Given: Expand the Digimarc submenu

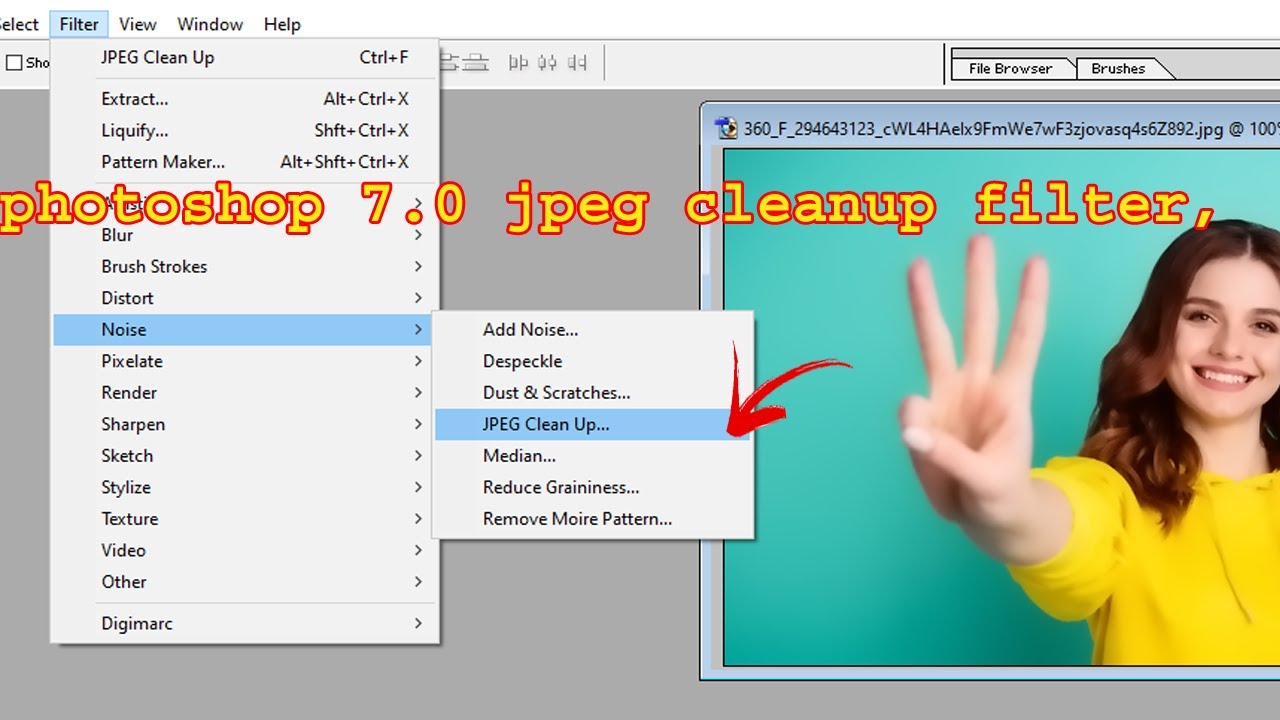Looking at the screenshot, I should click(x=245, y=623).
